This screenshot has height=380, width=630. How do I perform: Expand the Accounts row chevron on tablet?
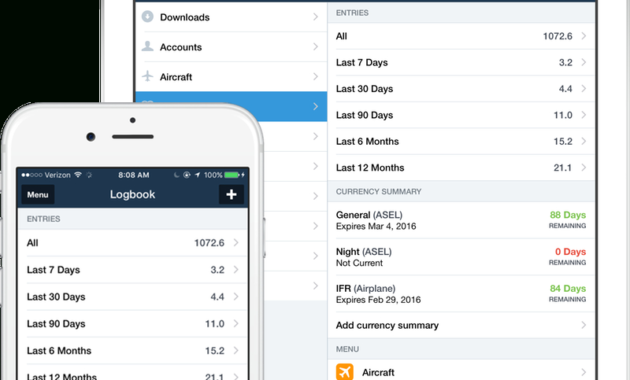point(315,47)
